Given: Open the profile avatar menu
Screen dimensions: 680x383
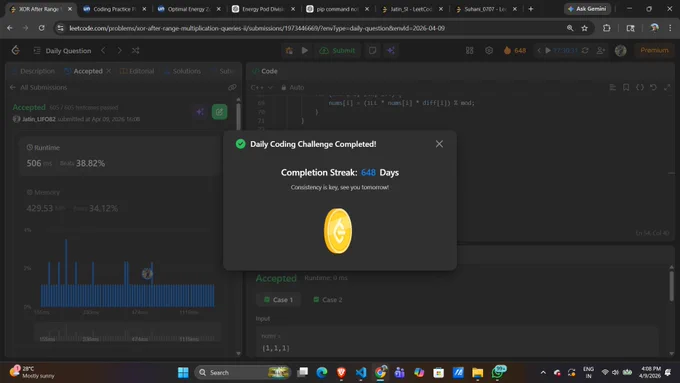Looking at the screenshot, I should pos(621,51).
